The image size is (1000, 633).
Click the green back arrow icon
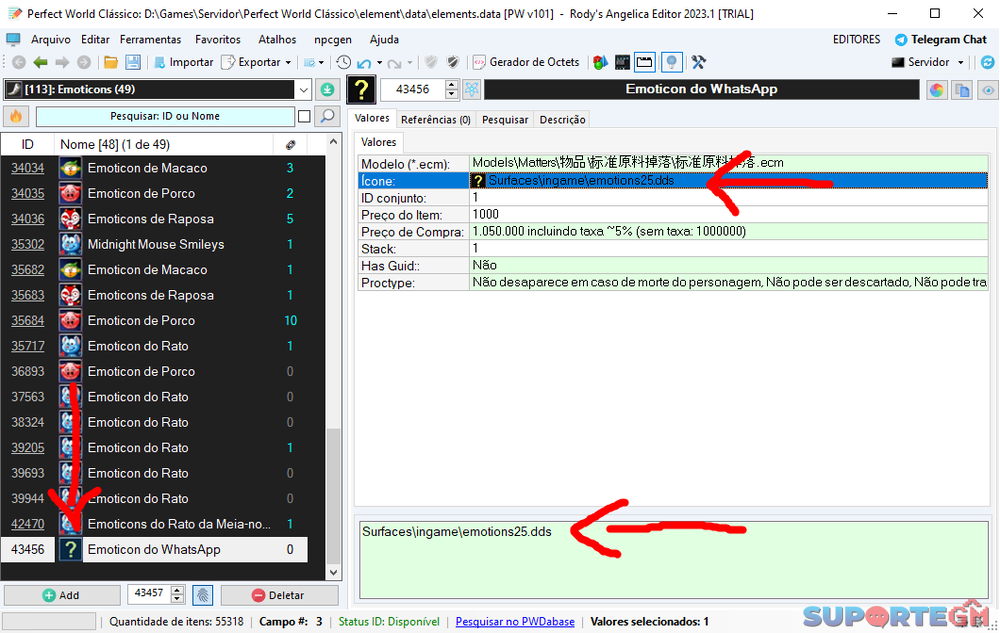pos(39,62)
